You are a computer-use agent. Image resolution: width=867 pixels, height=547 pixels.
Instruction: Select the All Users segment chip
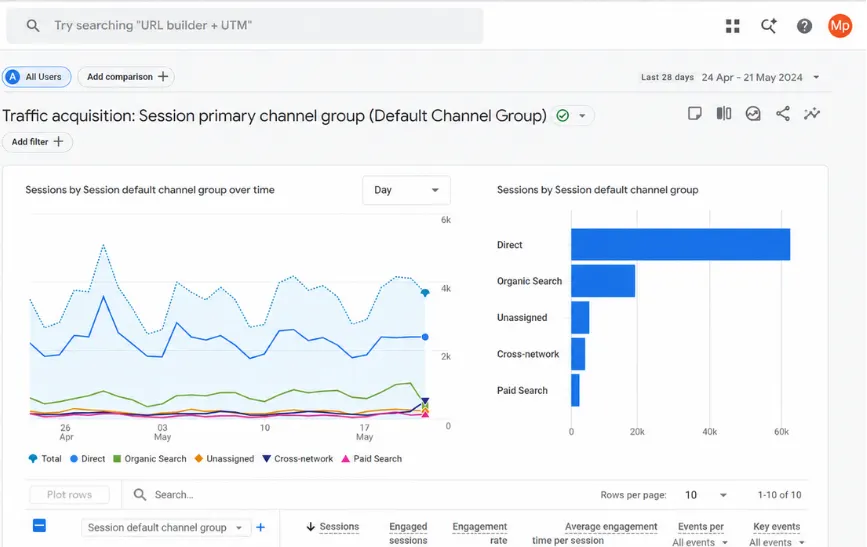tap(36, 77)
